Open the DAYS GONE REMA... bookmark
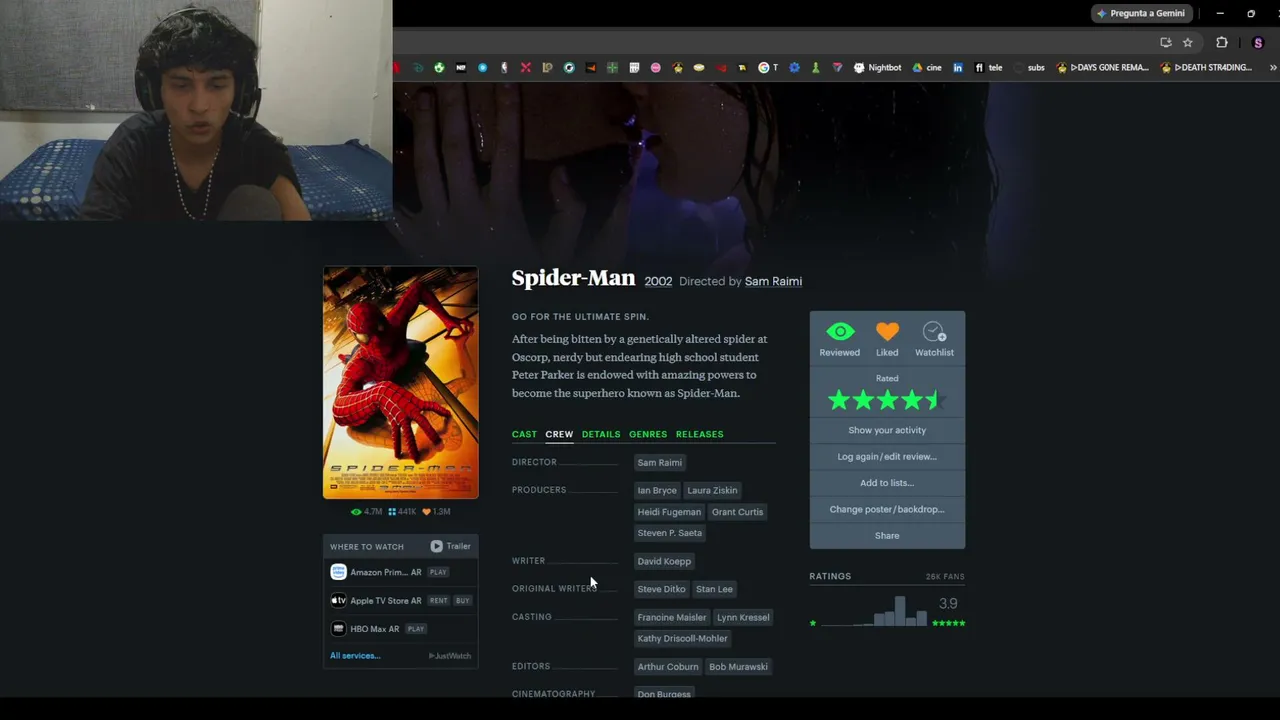 click(1102, 68)
